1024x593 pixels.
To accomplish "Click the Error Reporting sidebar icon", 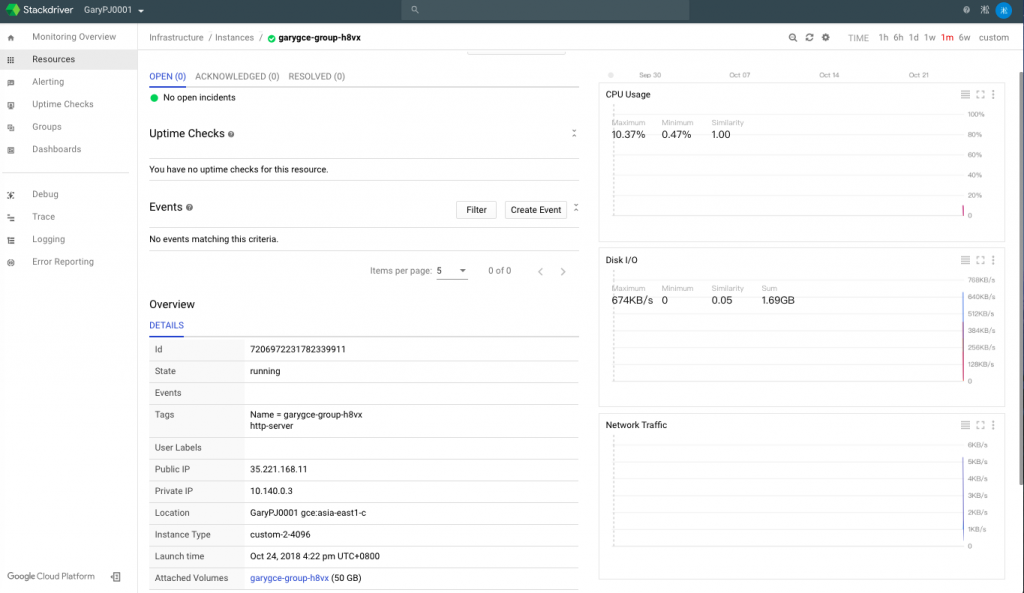I will [x=10, y=263].
